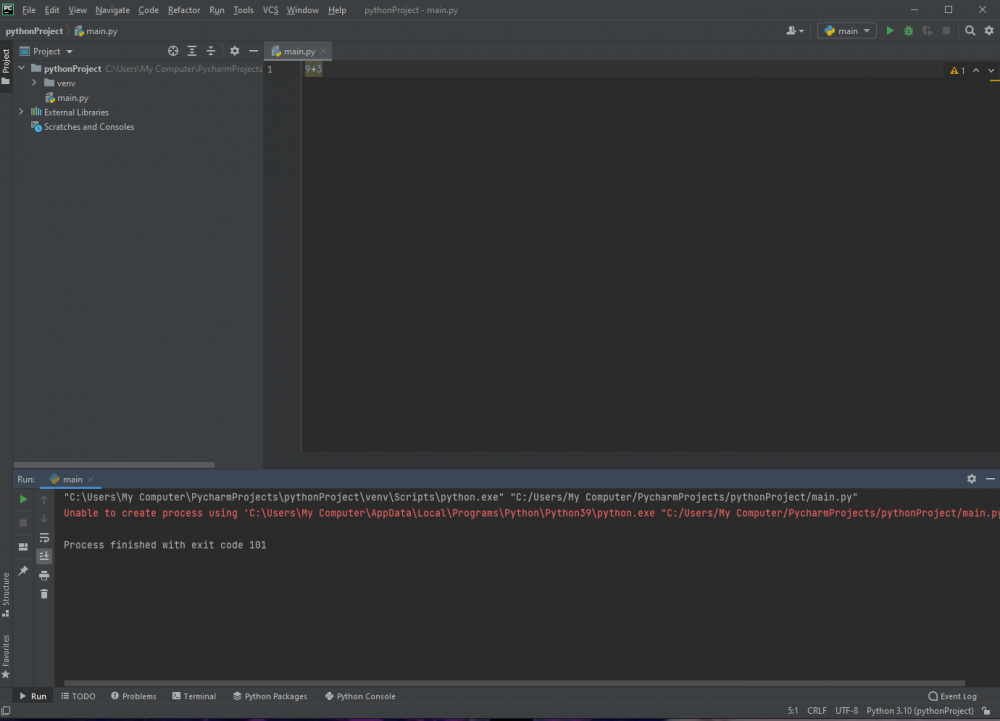1000x721 pixels.
Task: Select main.py in the project tree
Action: pyautogui.click(x=66, y=98)
